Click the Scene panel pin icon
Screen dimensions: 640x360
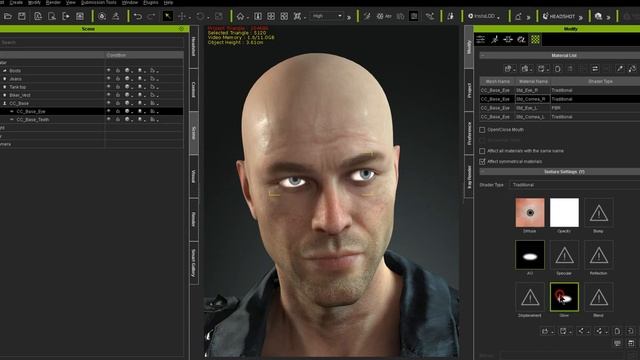[181, 29]
